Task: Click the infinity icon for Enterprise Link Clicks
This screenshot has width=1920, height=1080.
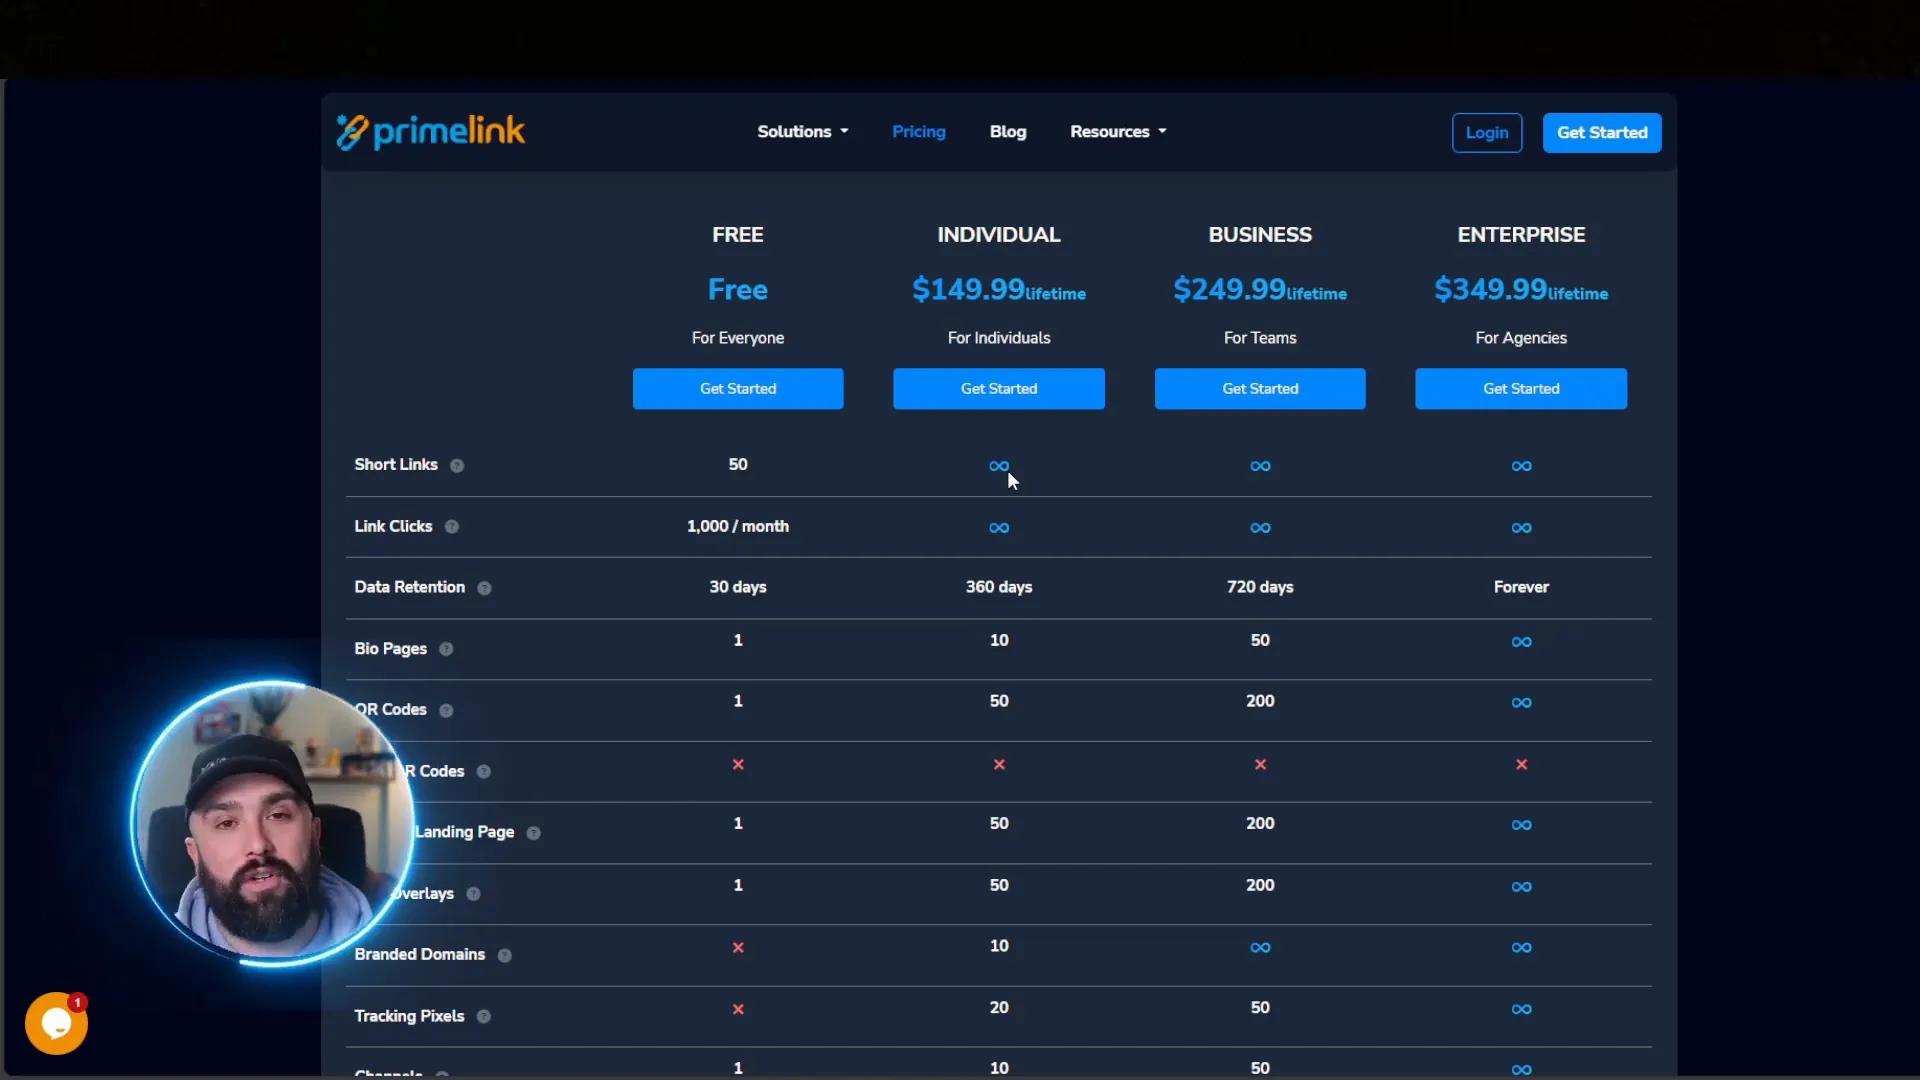Action: 1521,527
